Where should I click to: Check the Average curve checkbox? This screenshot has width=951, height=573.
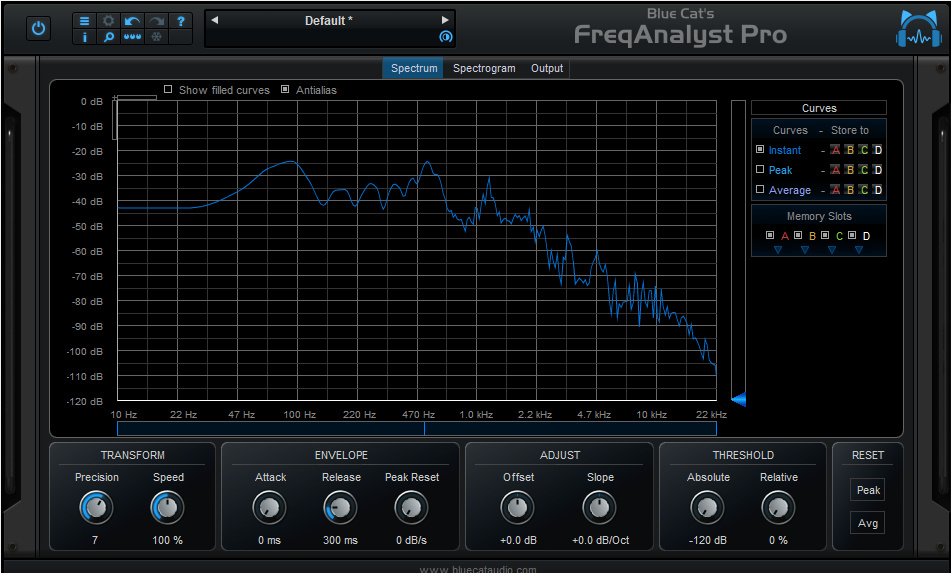click(x=760, y=189)
